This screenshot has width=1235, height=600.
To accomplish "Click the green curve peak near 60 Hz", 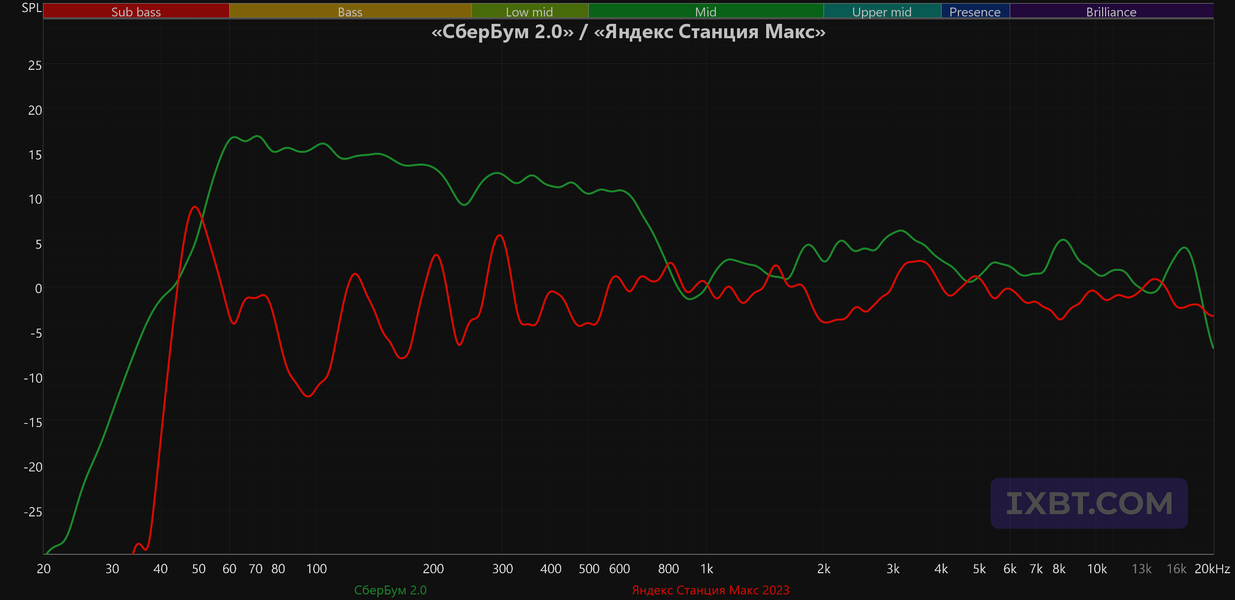I will point(235,137).
